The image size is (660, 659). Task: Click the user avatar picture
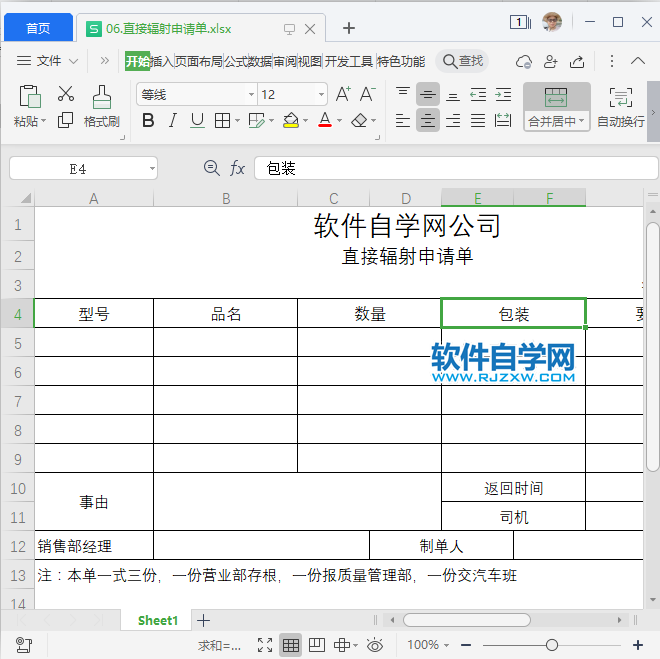552,22
